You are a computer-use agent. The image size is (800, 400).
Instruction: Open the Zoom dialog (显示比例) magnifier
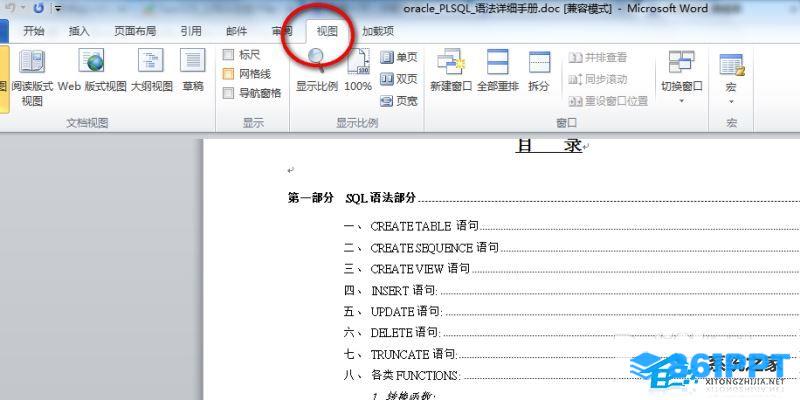(317, 70)
